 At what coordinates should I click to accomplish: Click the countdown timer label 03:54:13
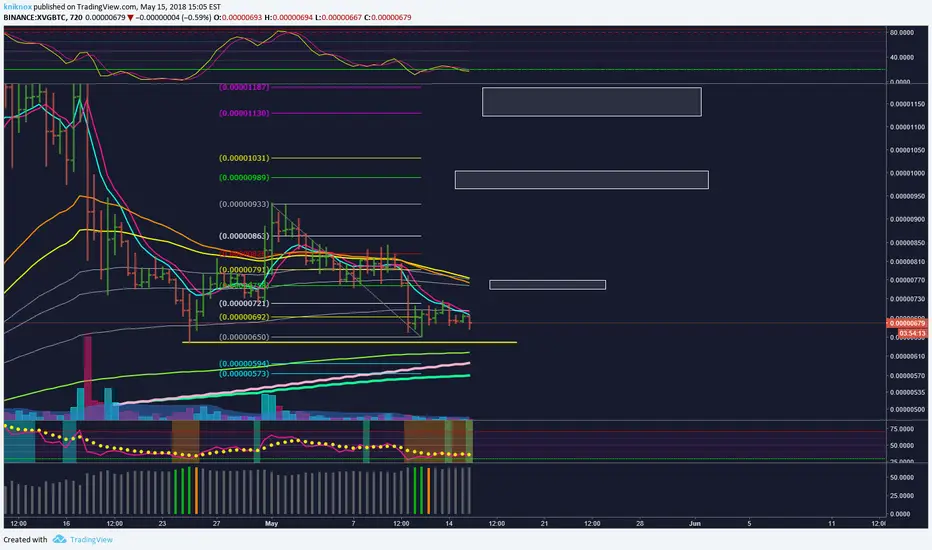[x=912, y=333]
